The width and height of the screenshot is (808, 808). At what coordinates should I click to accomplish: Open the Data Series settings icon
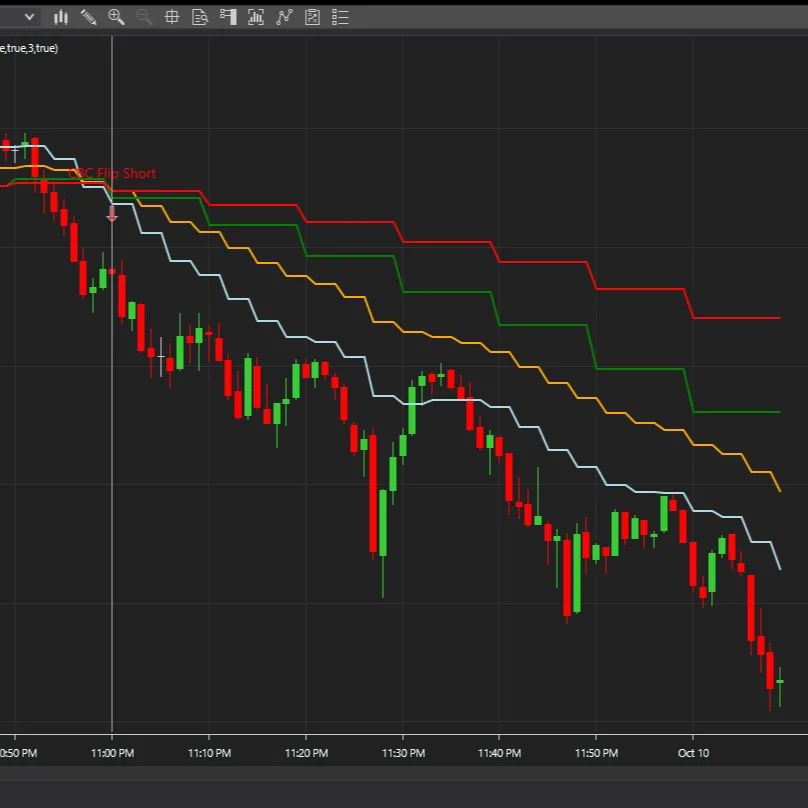tap(256, 17)
